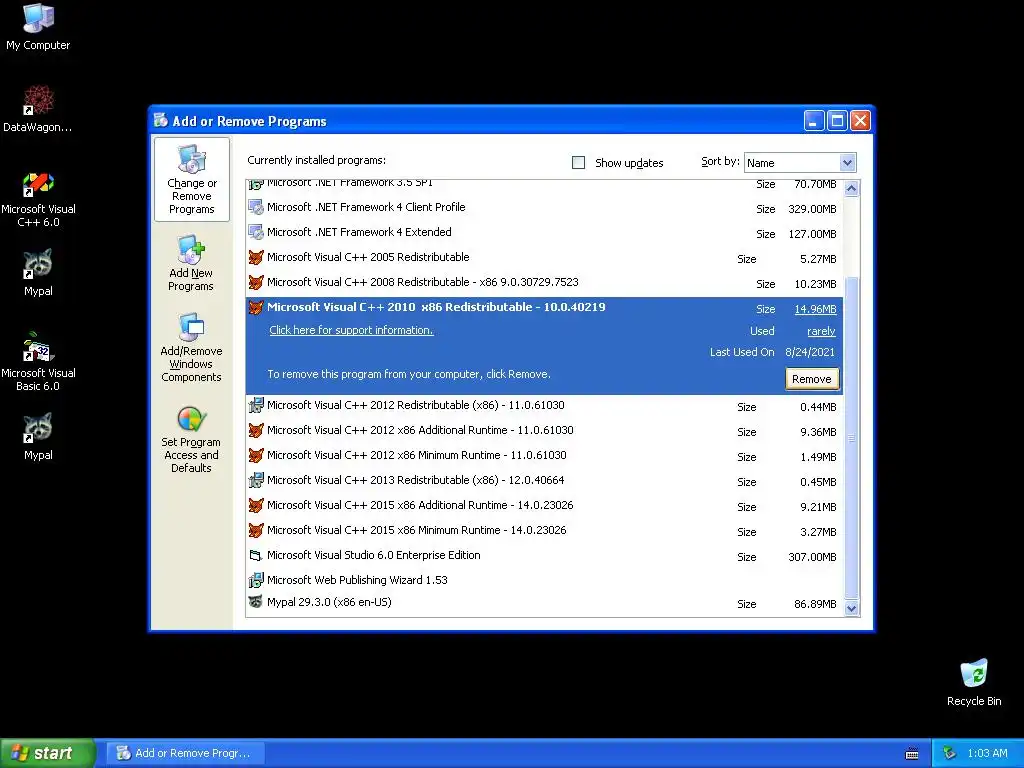Click the 8/24/2021 Last Used On date
1024x768 pixels.
coord(810,352)
